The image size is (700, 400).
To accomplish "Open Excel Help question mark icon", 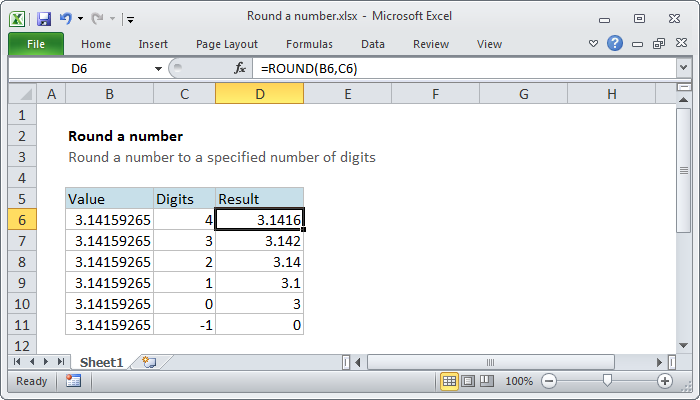I will [615, 44].
